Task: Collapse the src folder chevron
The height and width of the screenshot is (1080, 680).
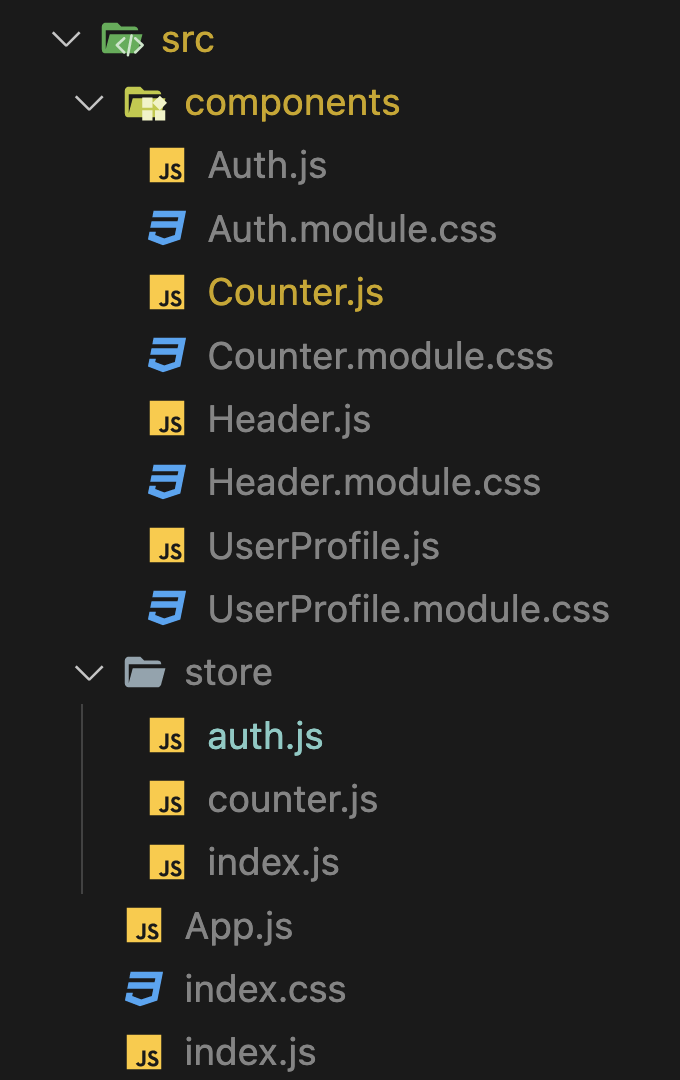Action: click(66, 39)
